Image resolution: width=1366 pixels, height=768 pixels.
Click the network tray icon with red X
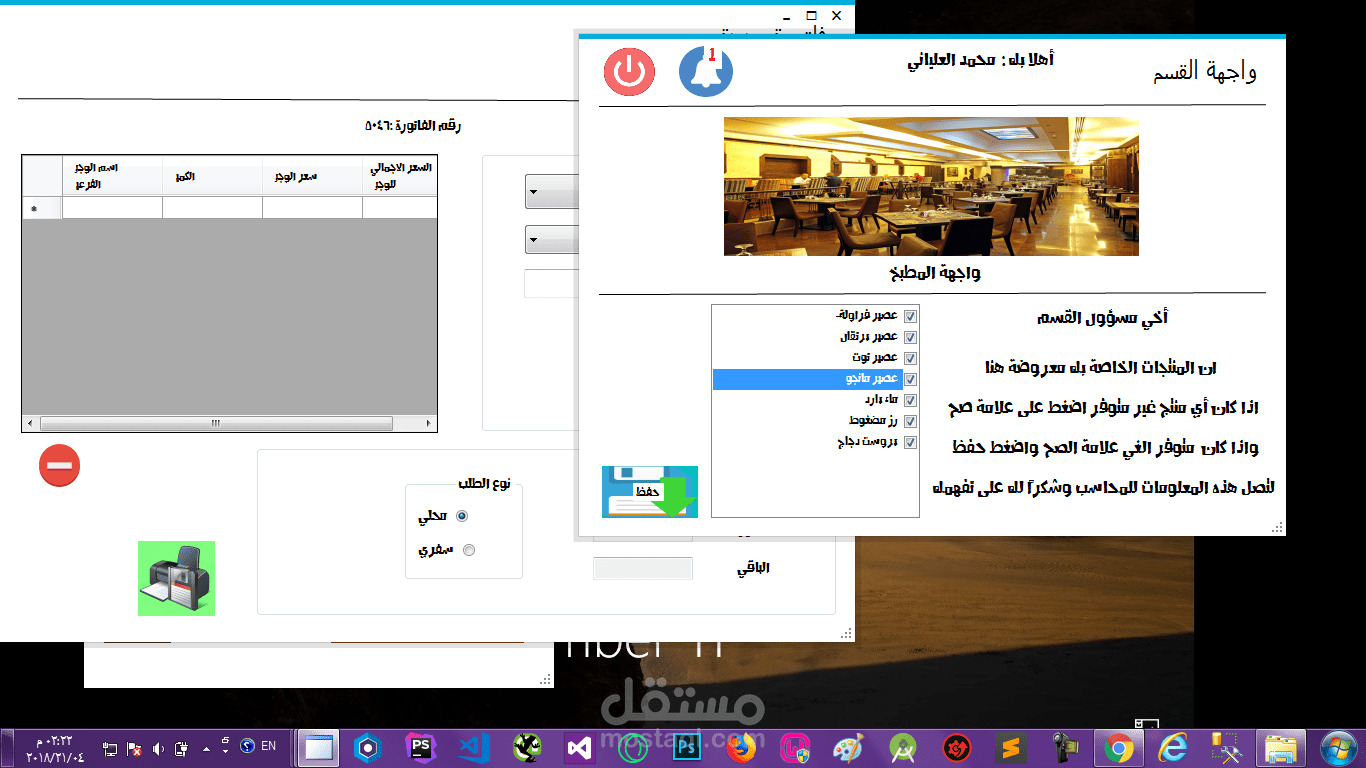134,747
